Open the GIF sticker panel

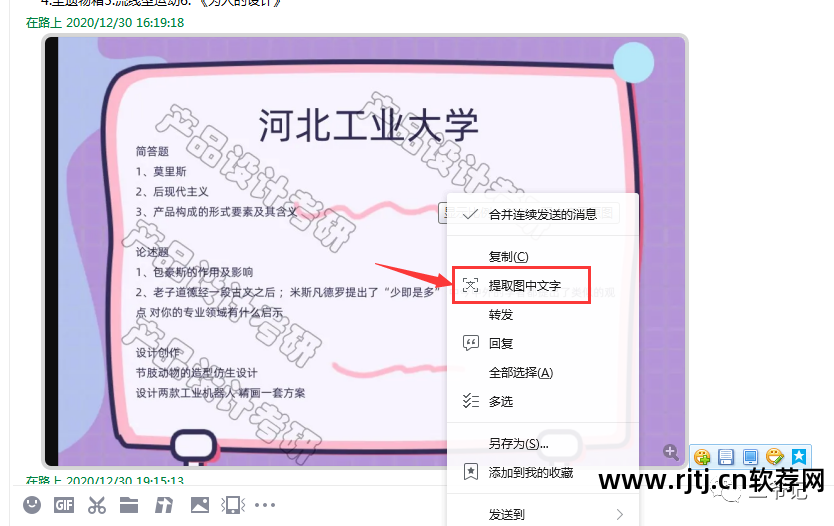(64, 505)
